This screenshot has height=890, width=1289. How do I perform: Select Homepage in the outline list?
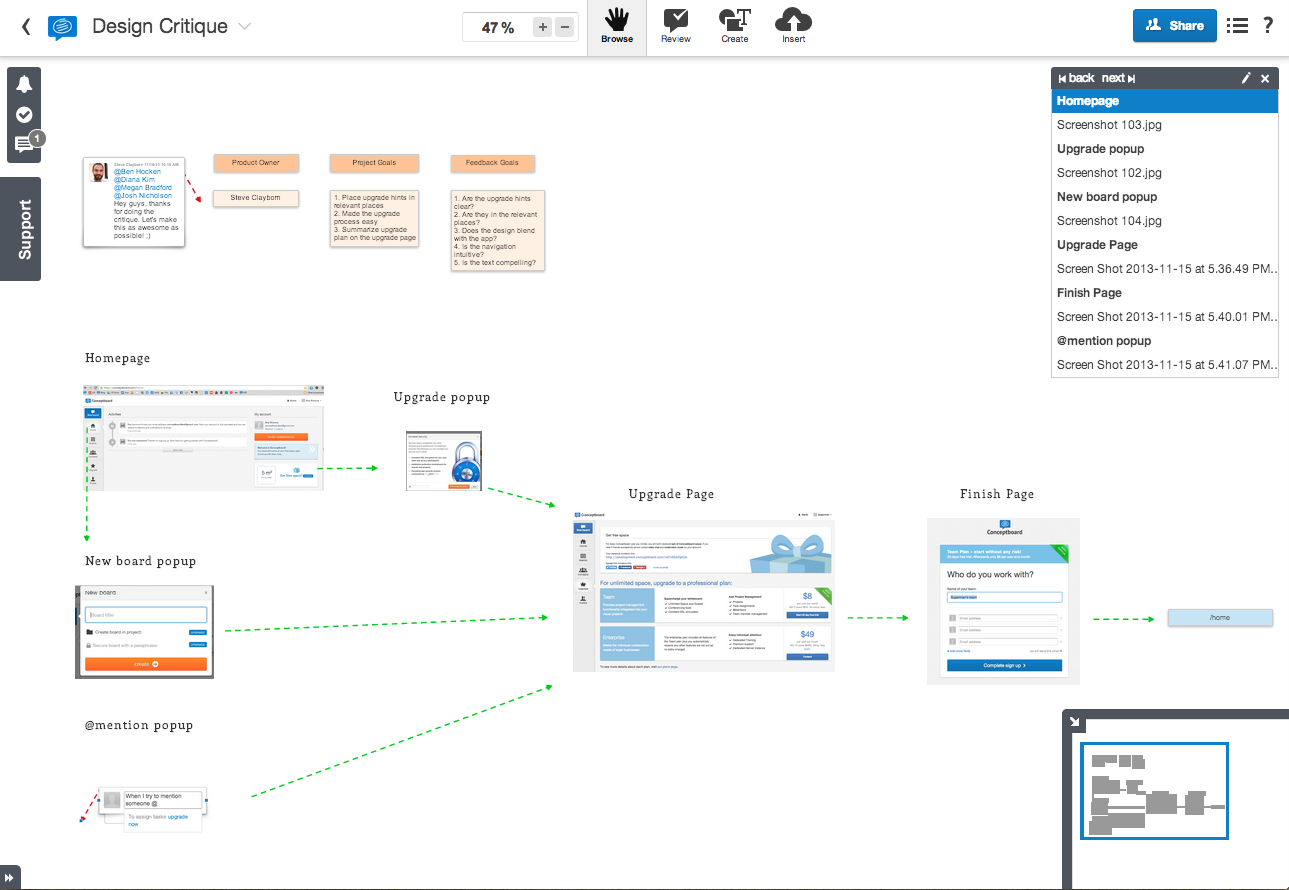1165,101
